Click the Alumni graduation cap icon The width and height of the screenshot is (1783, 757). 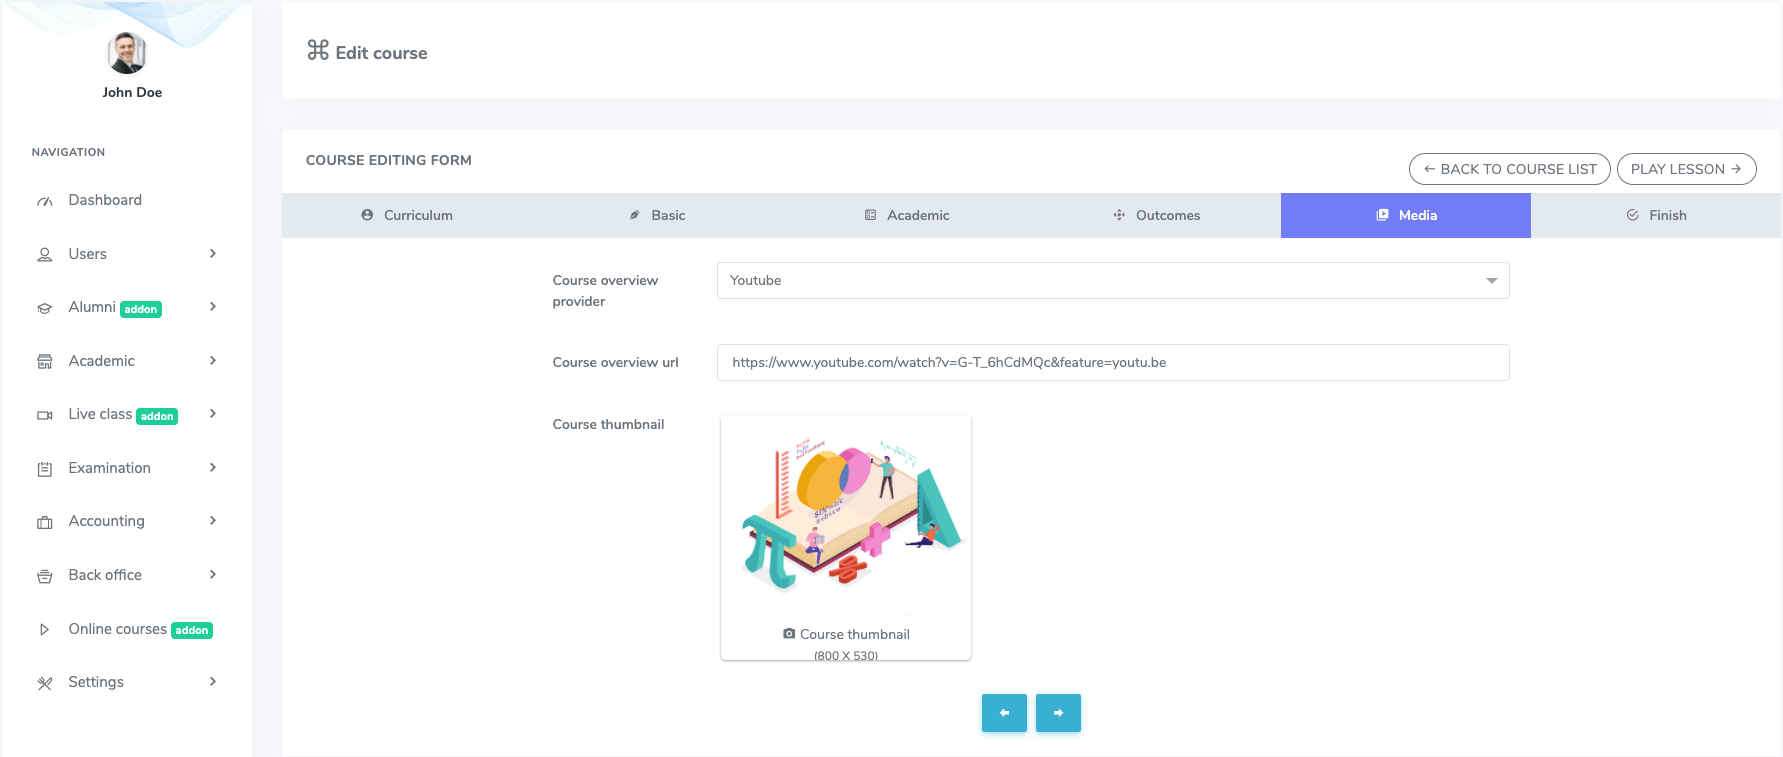click(x=45, y=308)
